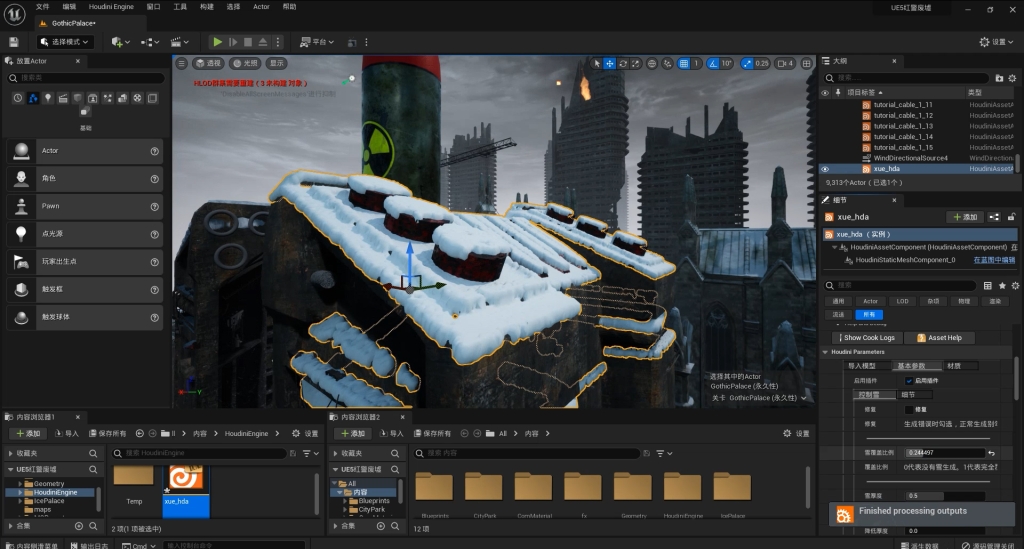Toggle the 修复 repair checkbox
Viewport: 1024px width, 549px height.
pyautogui.click(x=909, y=410)
